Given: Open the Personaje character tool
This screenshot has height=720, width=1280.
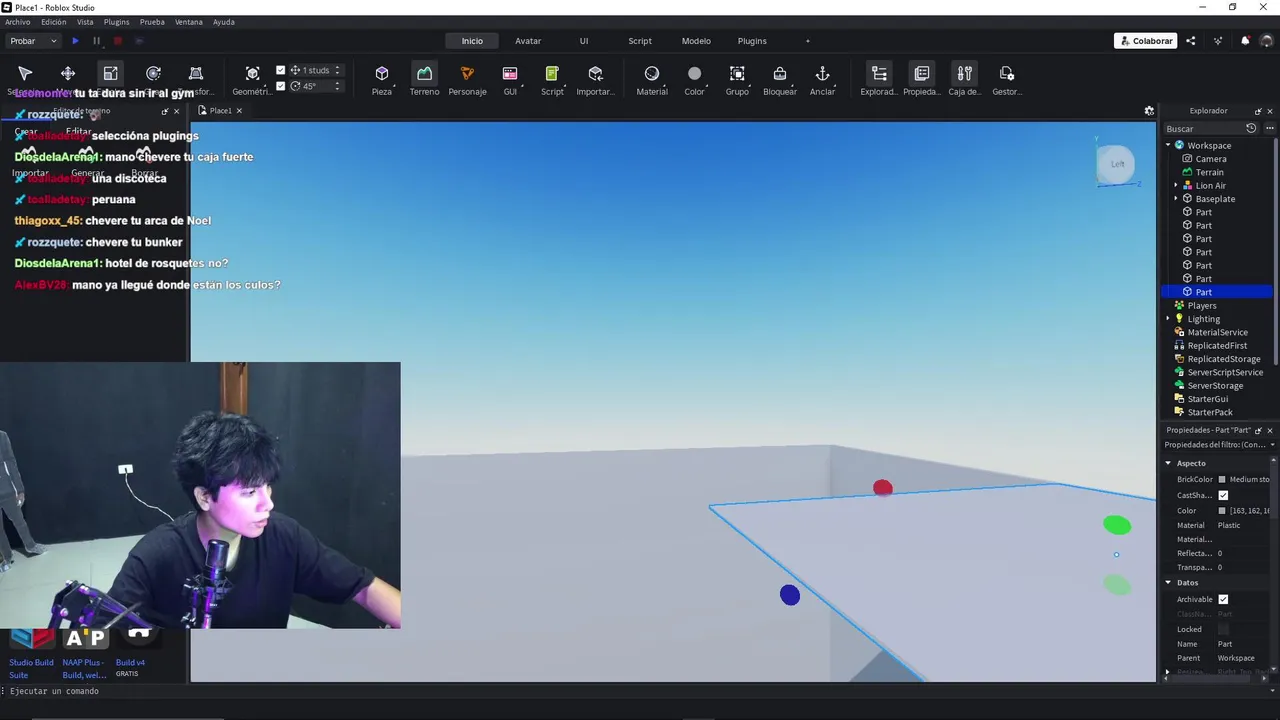Looking at the screenshot, I should [x=467, y=79].
